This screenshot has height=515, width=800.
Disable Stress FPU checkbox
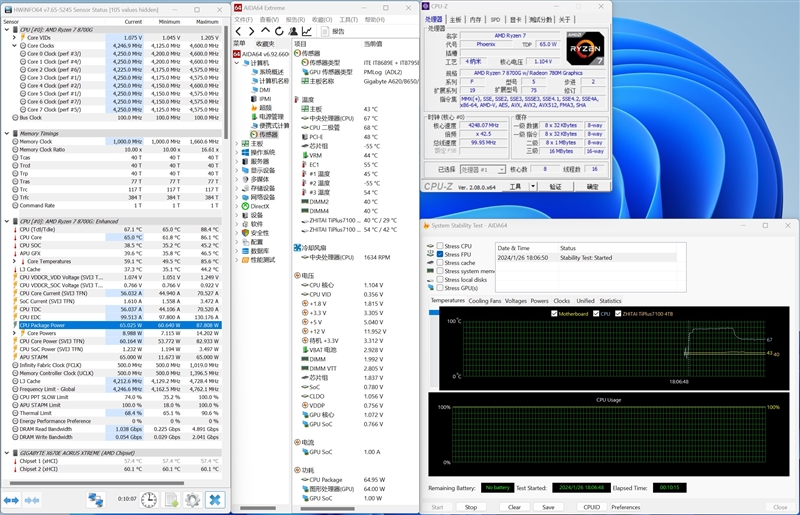pos(440,254)
